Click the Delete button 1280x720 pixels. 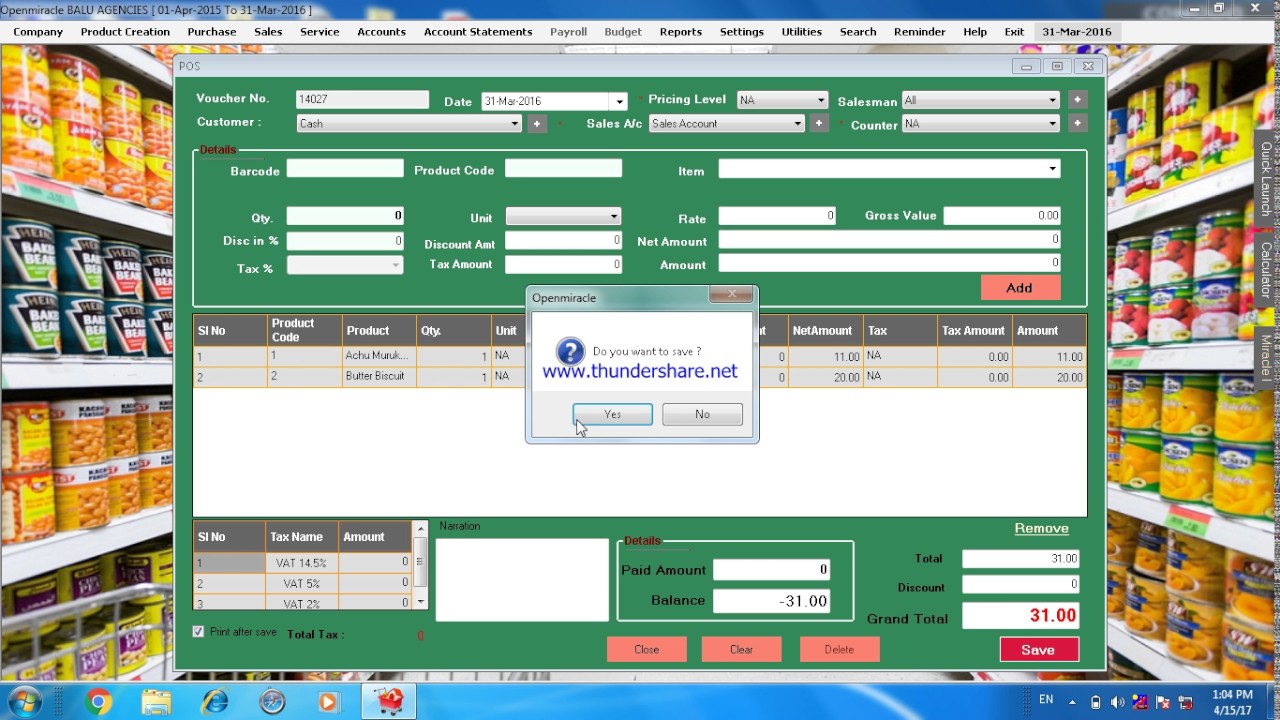coord(839,649)
